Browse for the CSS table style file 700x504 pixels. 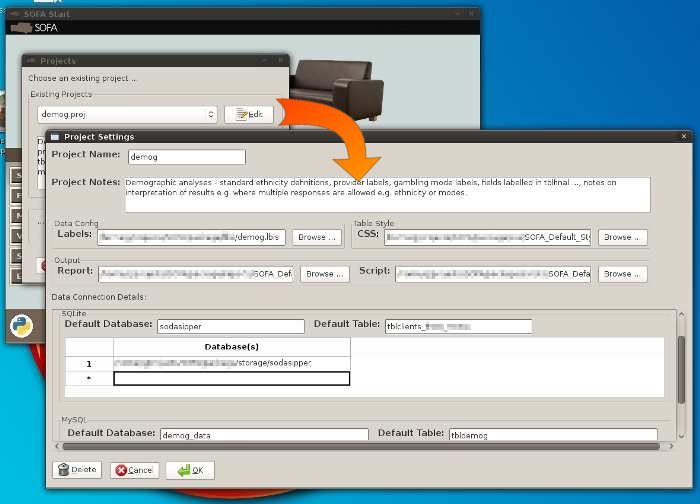coord(622,237)
